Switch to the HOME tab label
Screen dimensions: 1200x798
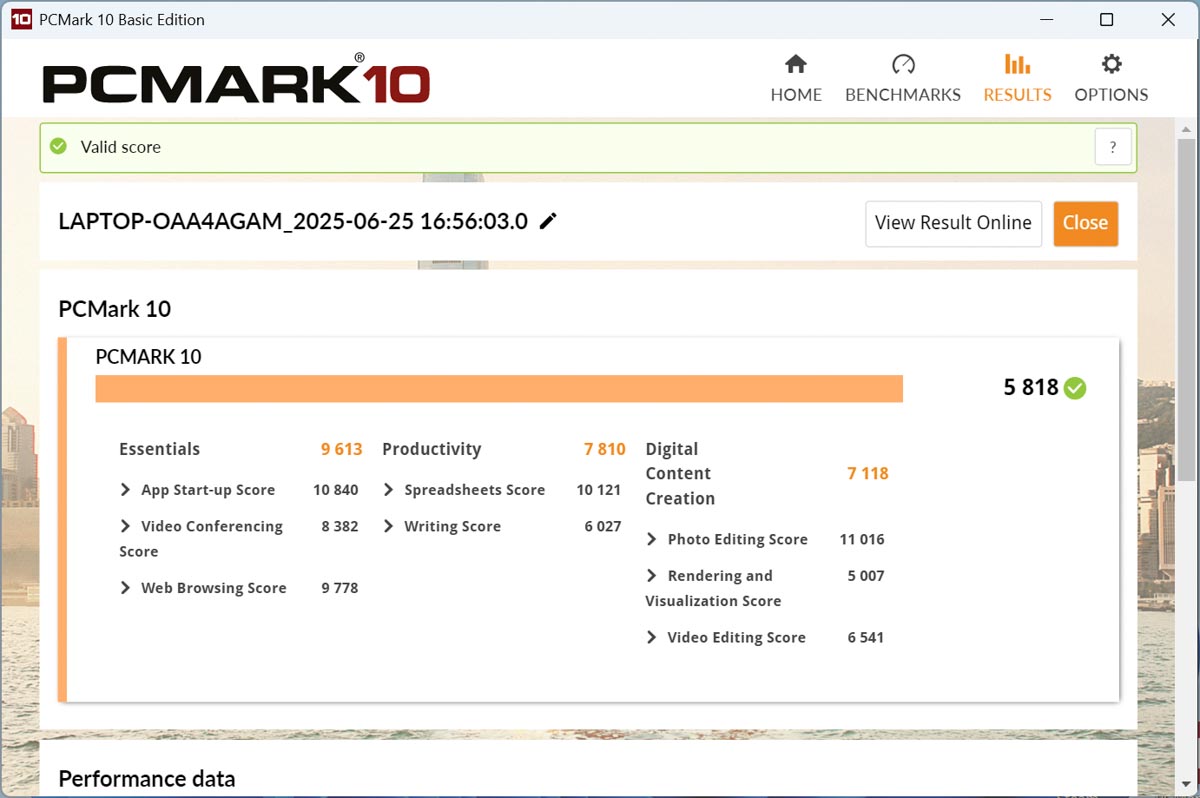coord(796,95)
